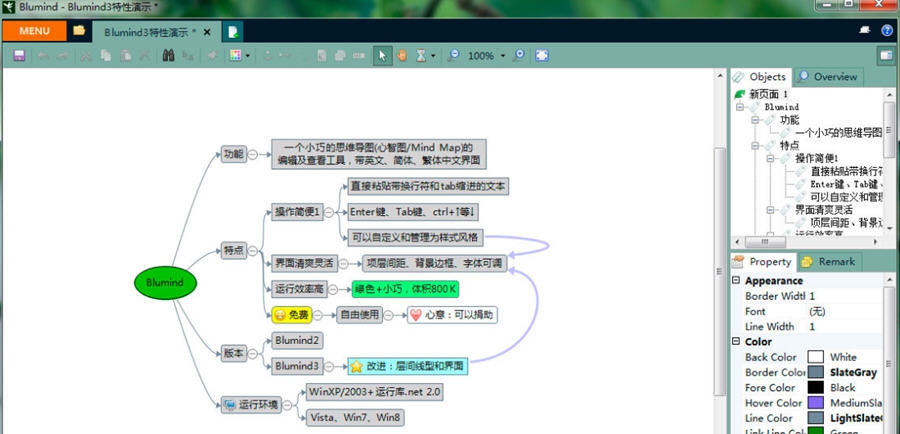Collapse the Color property group
The image size is (900, 434).
(x=736, y=342)
